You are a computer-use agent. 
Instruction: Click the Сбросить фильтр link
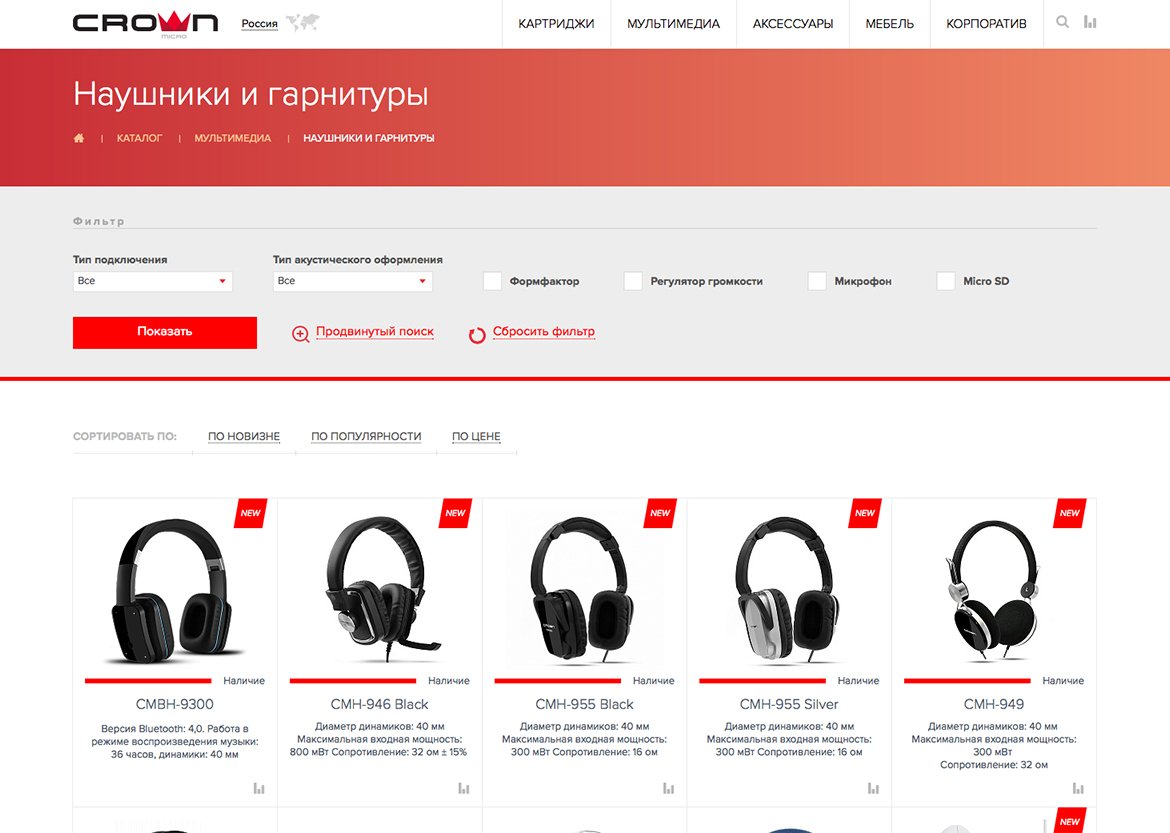(543, 331)
